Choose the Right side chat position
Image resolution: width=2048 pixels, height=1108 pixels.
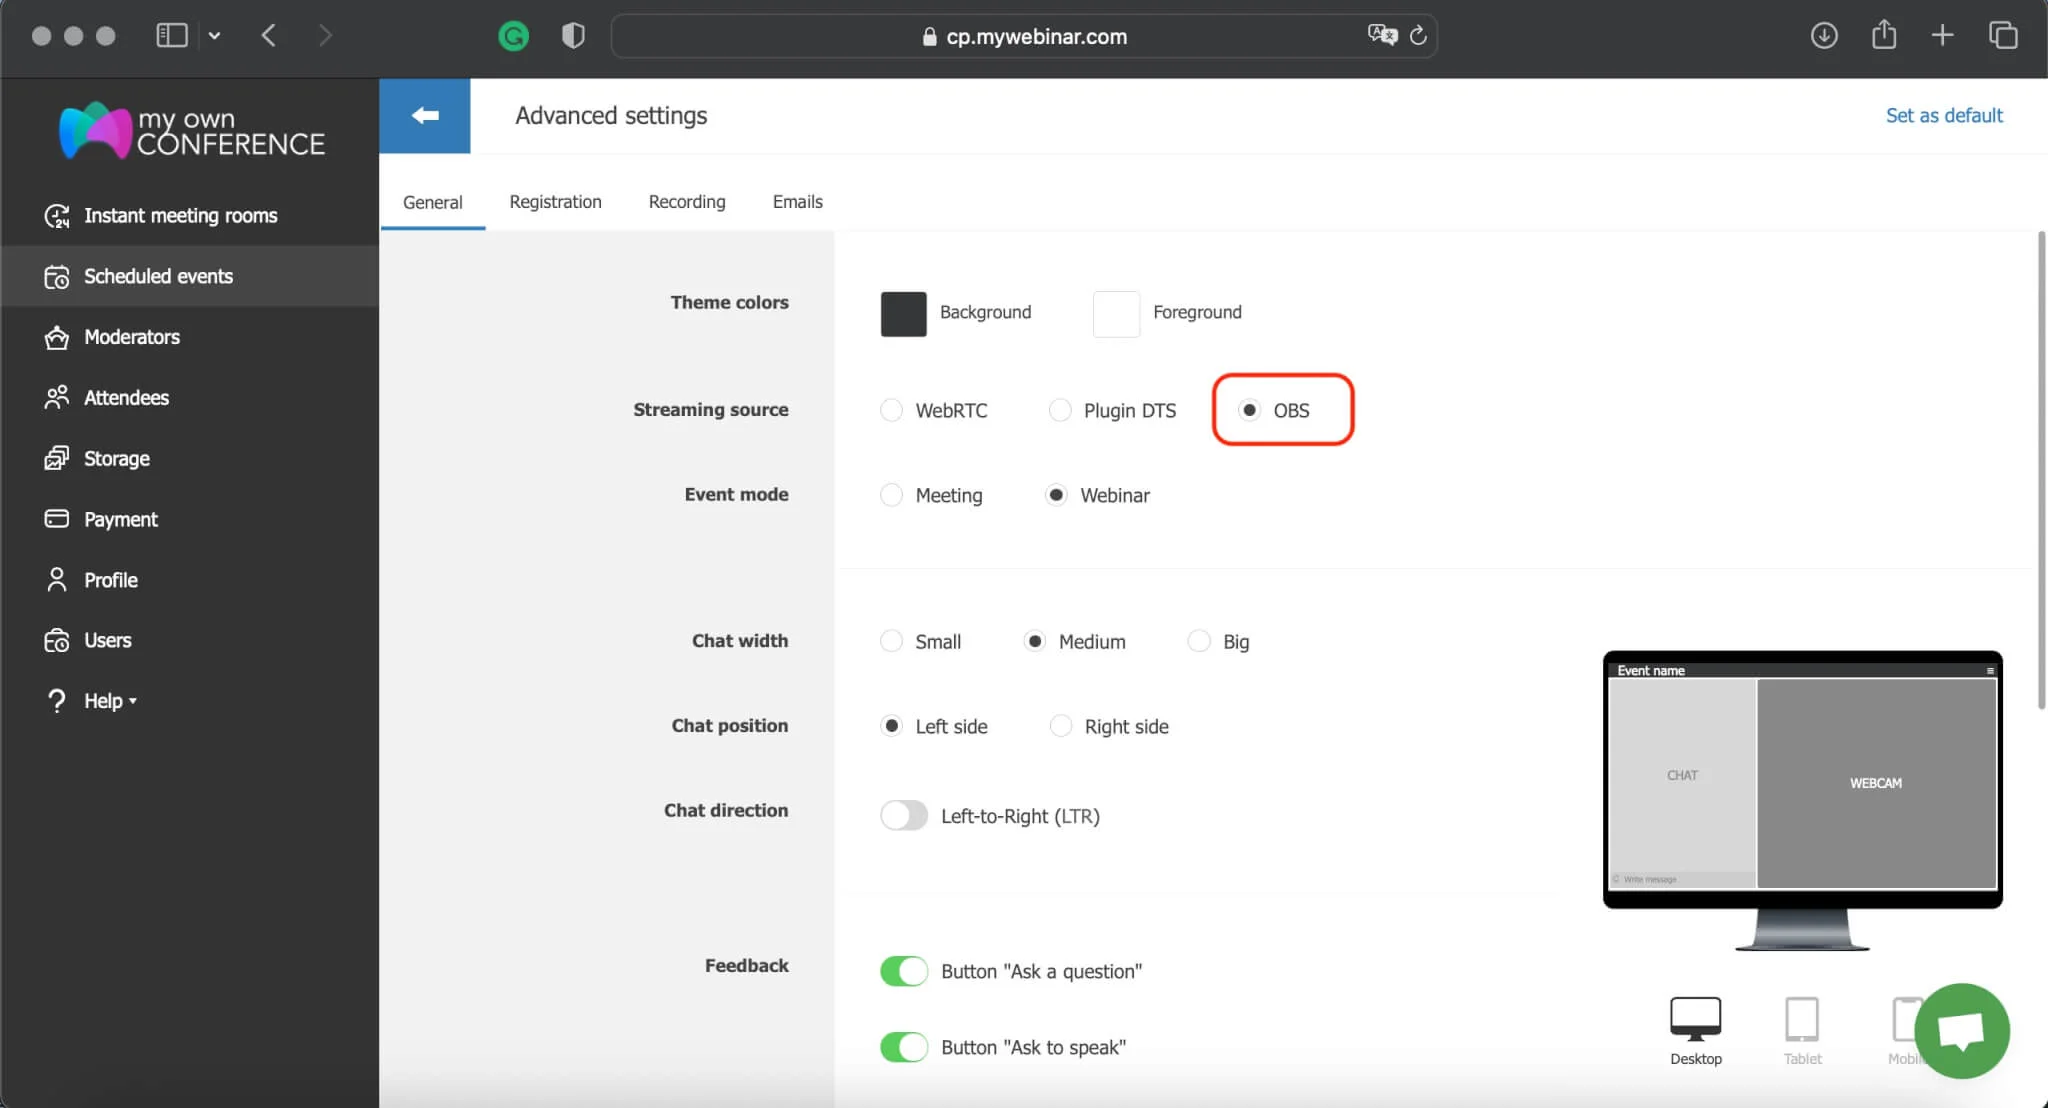pyautogui.click(x=1061, y=727)
